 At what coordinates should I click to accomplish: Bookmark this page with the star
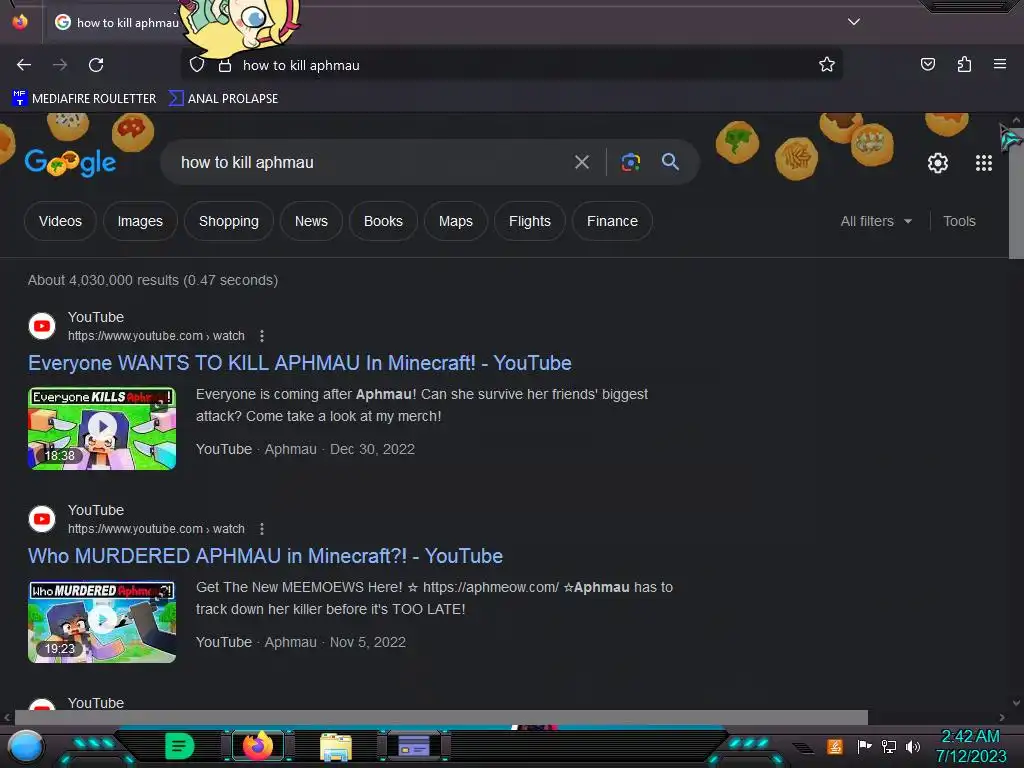(x=827, y=64)
